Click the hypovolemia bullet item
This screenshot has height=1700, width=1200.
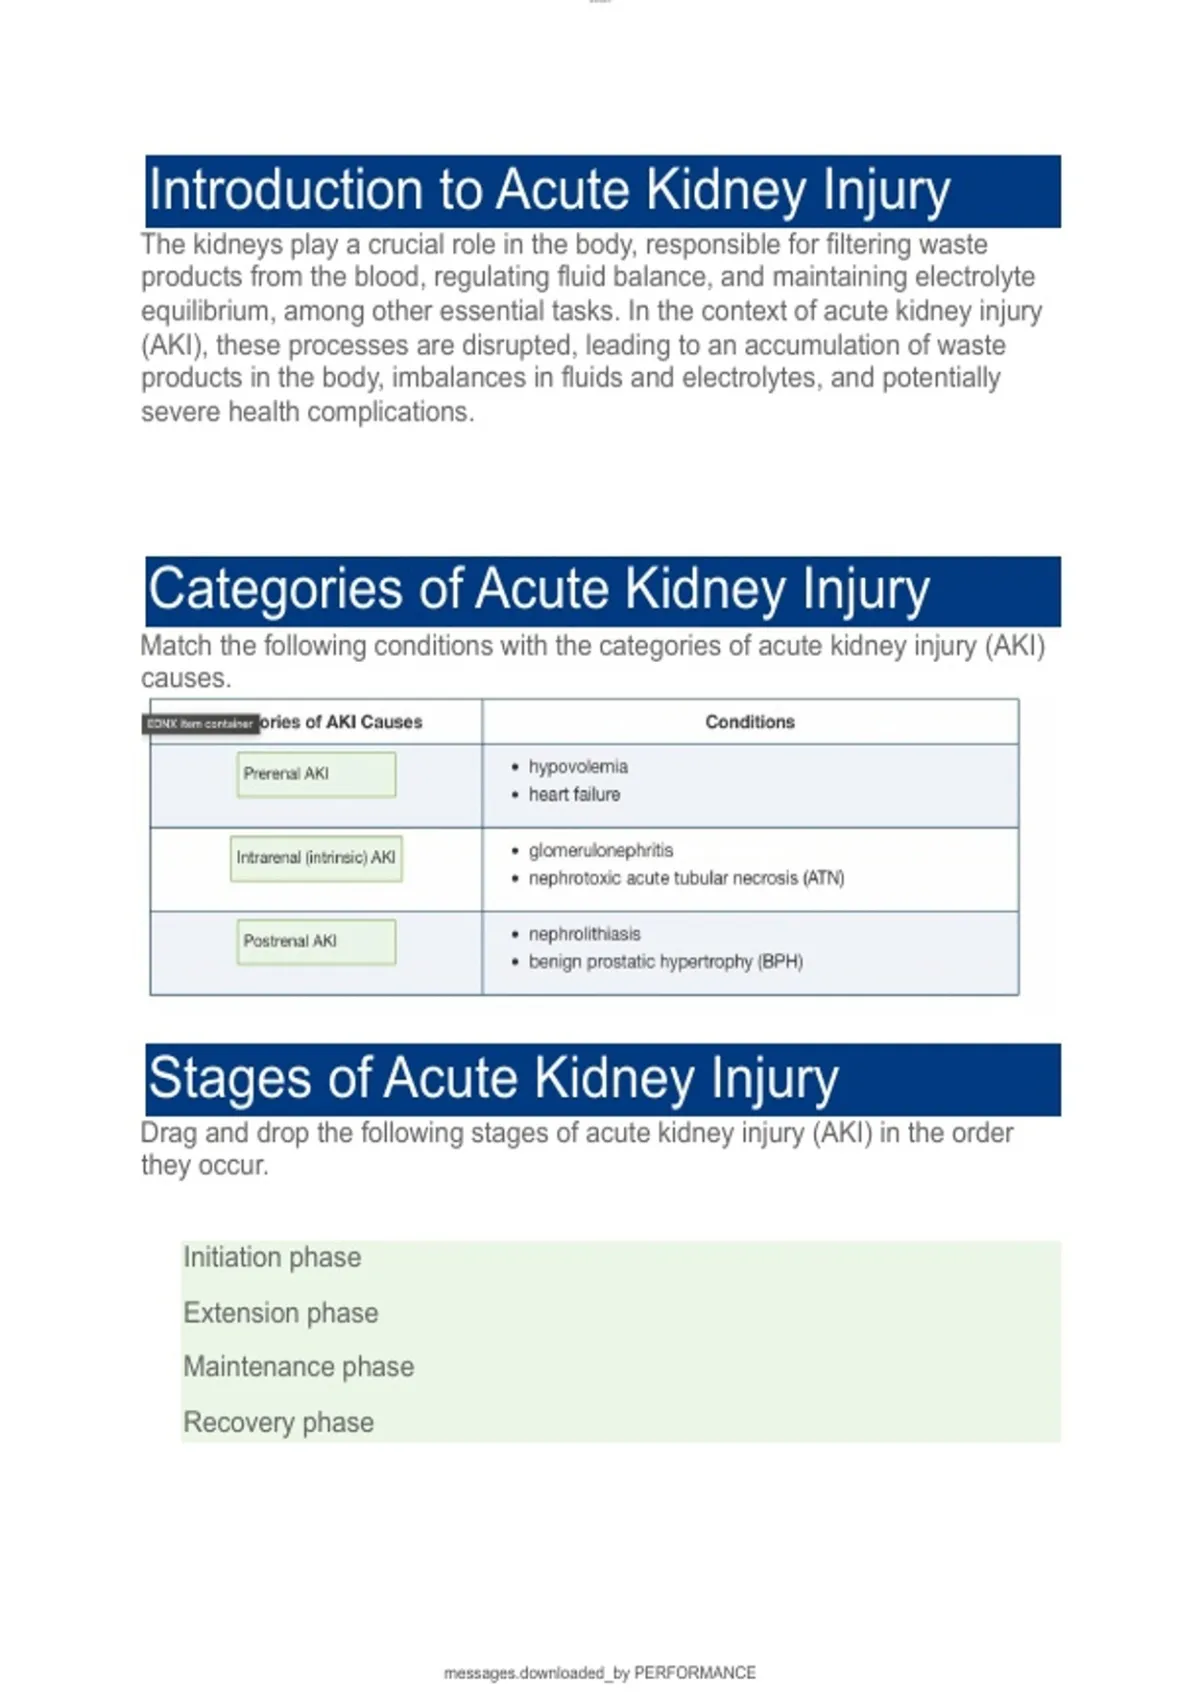tap(578, 767)
